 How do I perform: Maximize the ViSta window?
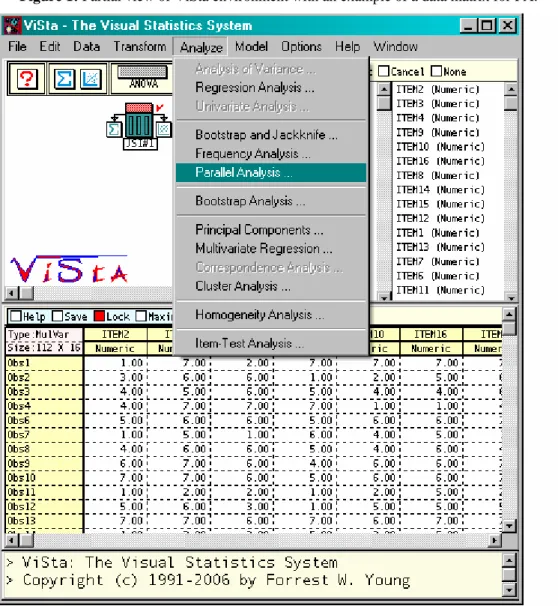[487, 26]
